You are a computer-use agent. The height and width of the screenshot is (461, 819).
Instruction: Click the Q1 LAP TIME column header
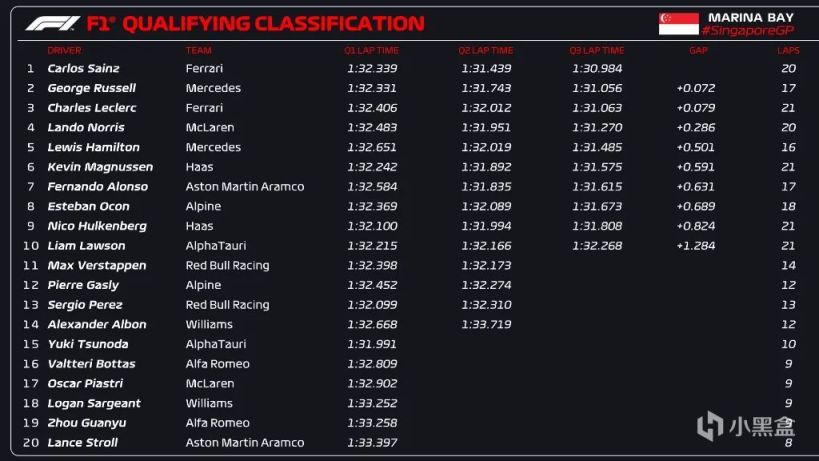point(371,50)
